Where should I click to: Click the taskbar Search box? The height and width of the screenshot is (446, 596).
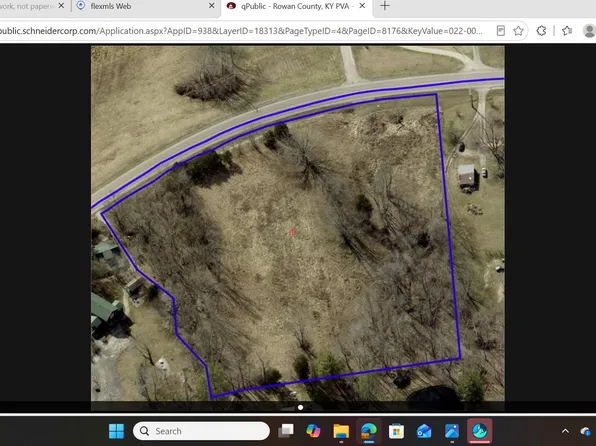(201, 431)
